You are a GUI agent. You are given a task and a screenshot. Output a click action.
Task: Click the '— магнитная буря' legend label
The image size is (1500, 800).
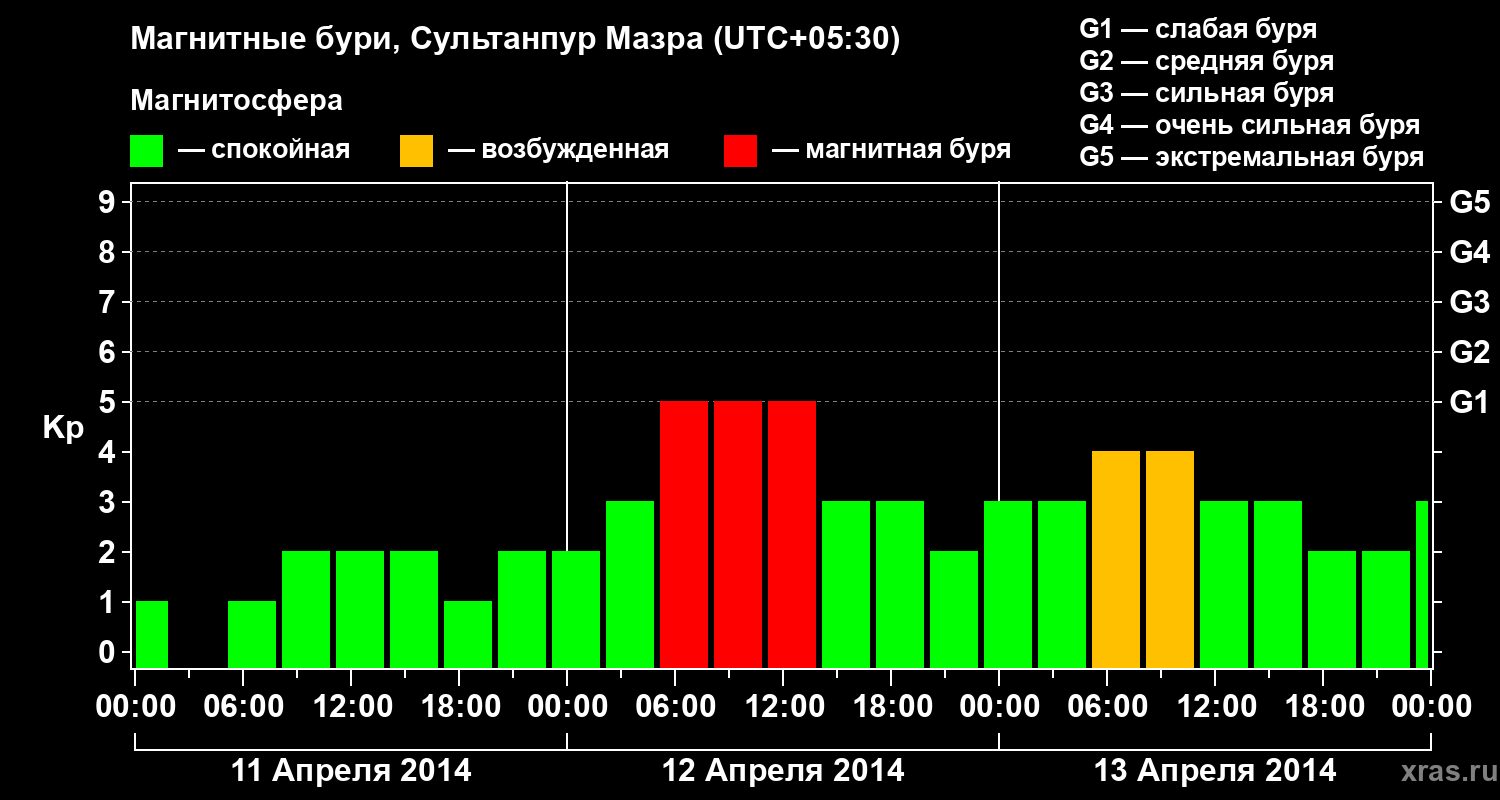tap(891, 150)
